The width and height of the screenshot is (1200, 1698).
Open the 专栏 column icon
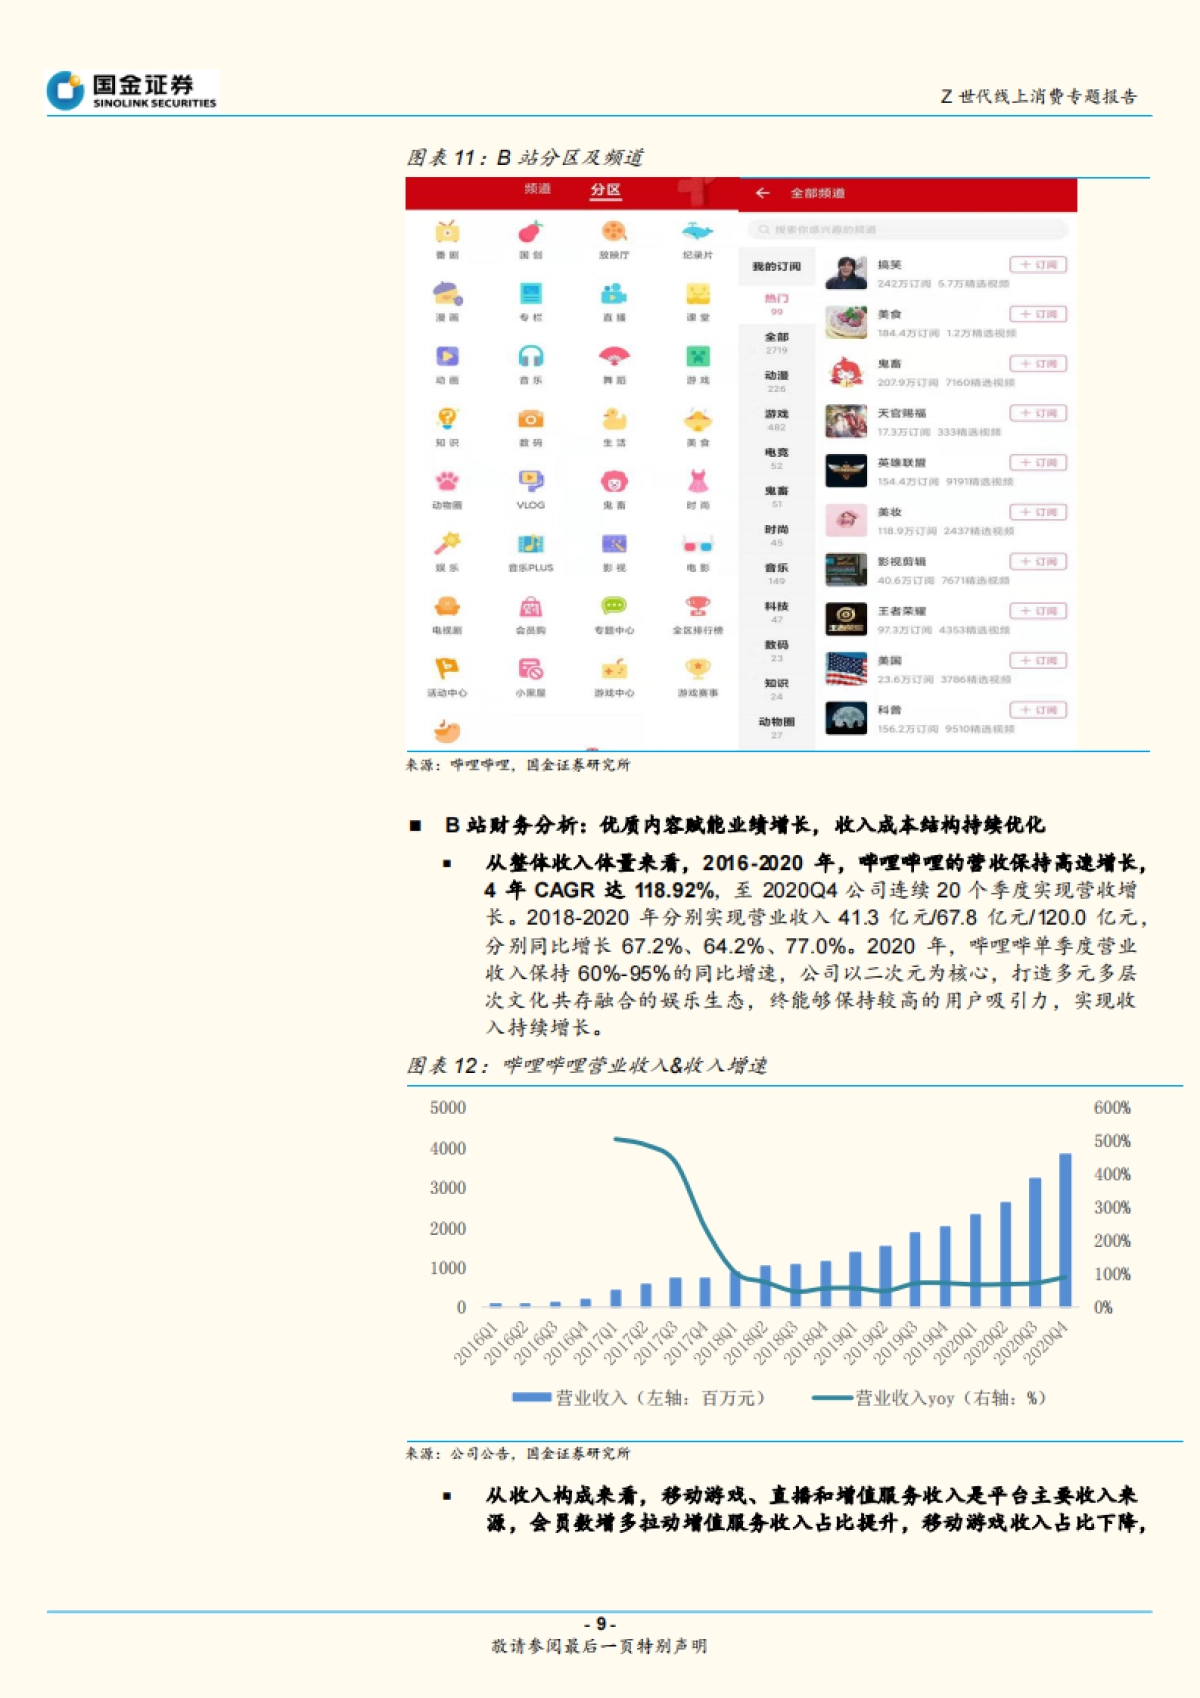point(530,294)
